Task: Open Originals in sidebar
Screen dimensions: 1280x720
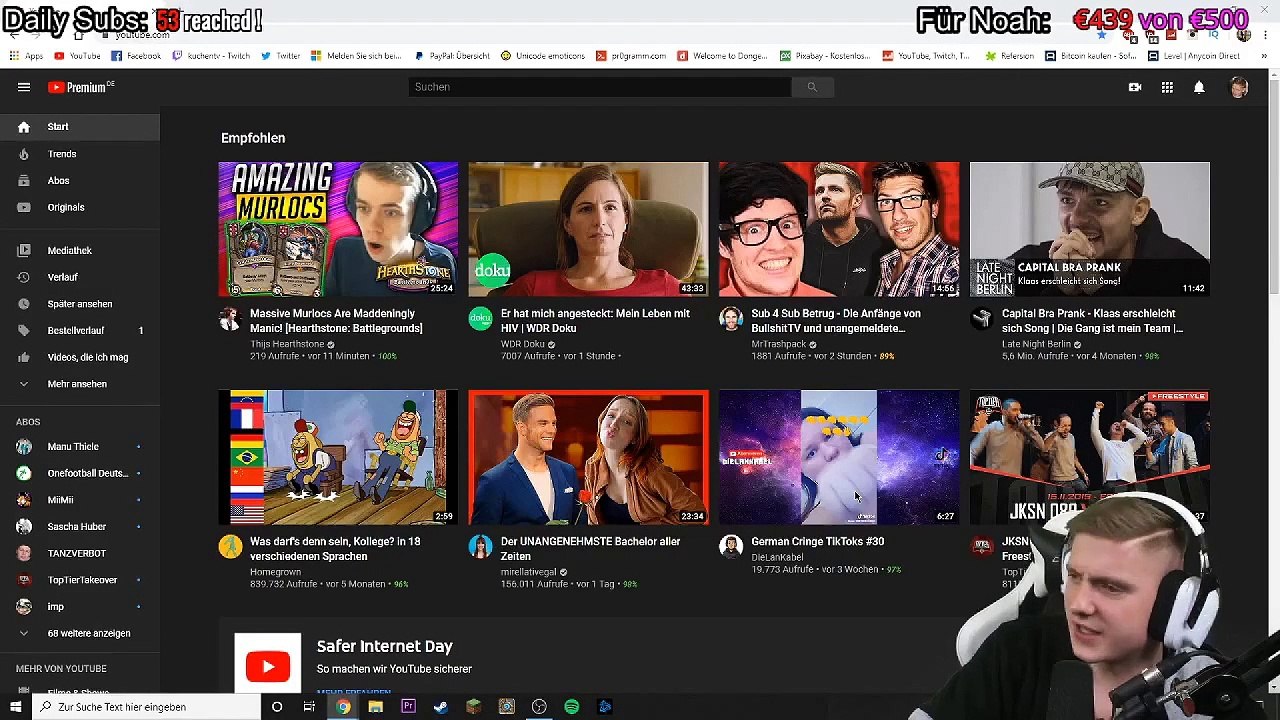Action: [80, 207]
